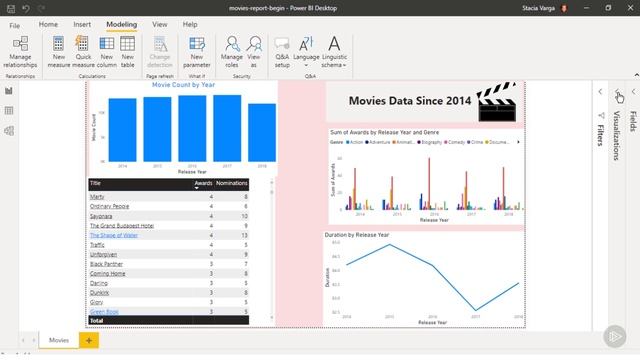
Task: Select the Modeling ribbon tab
Action: coord(122,24)
